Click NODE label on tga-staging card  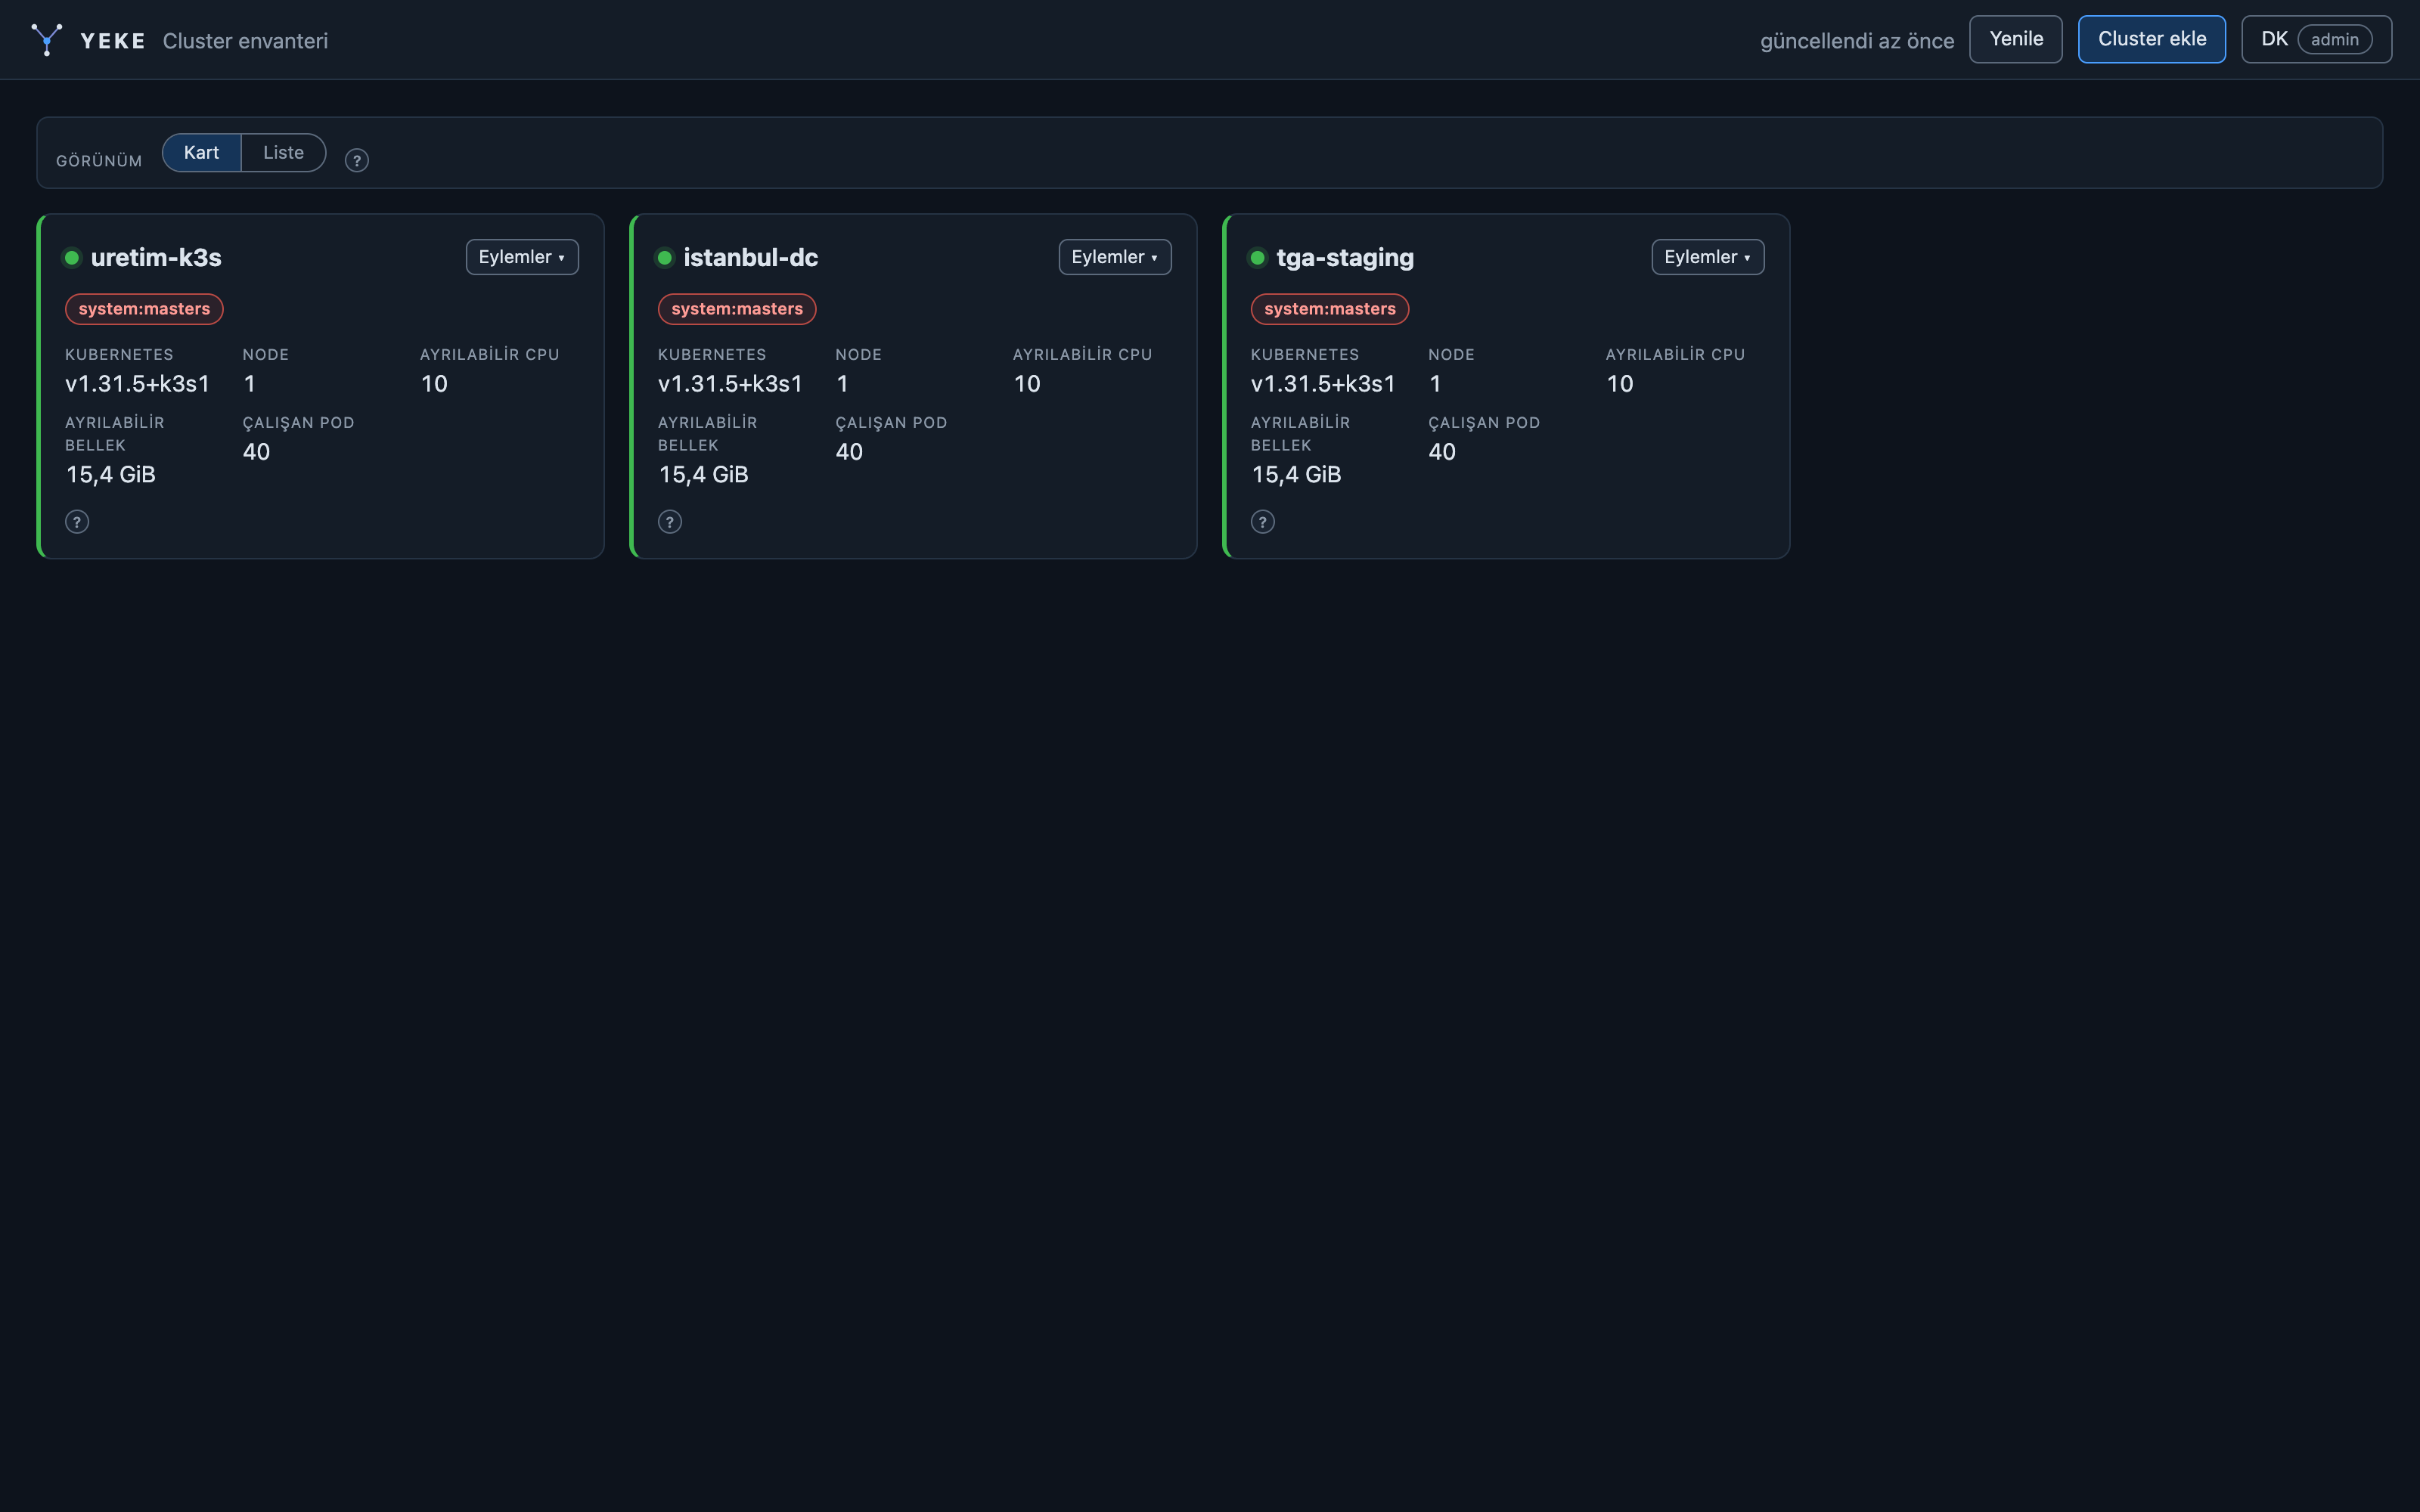1452,355
